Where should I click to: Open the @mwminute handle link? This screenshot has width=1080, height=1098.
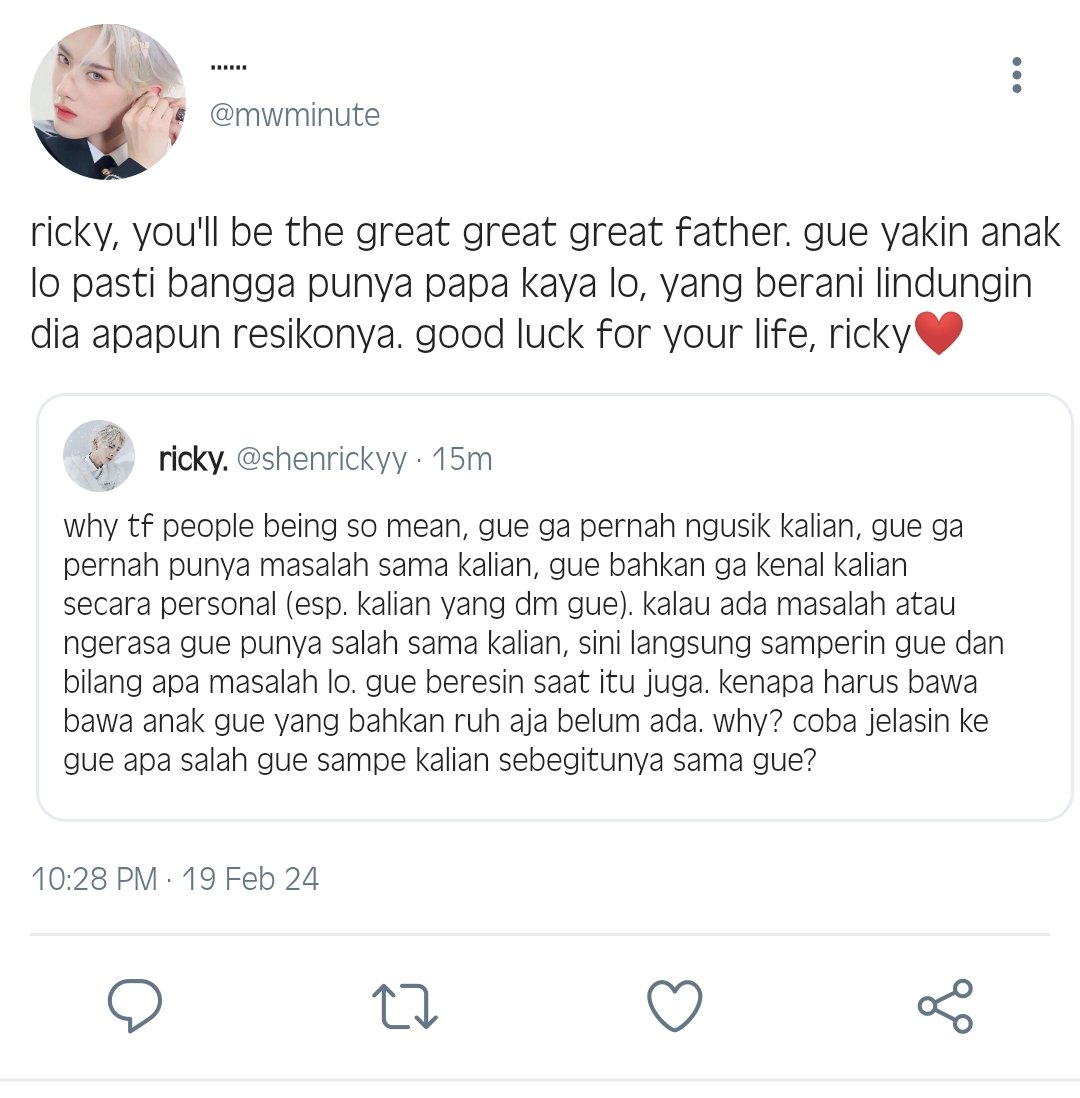(x=295, y=115)
